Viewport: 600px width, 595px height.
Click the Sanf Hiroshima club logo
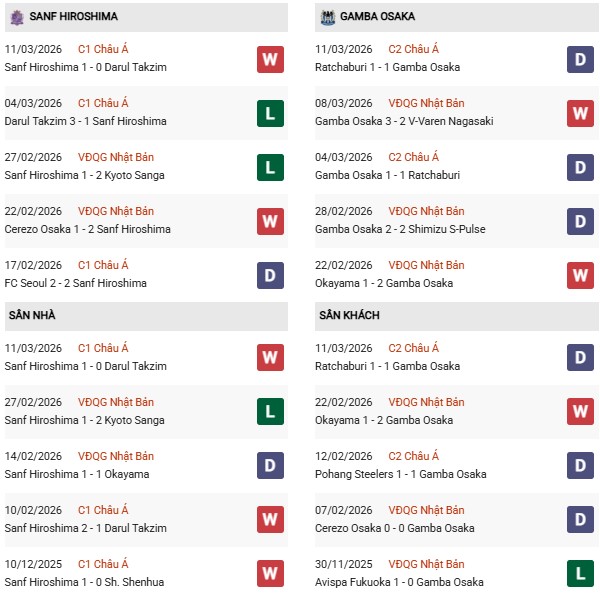[17, 17]
